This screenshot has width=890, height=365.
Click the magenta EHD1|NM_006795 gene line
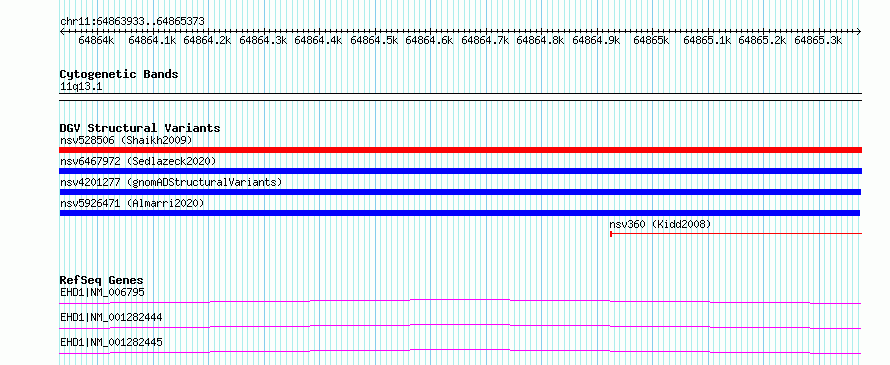(x=460, y=301)
